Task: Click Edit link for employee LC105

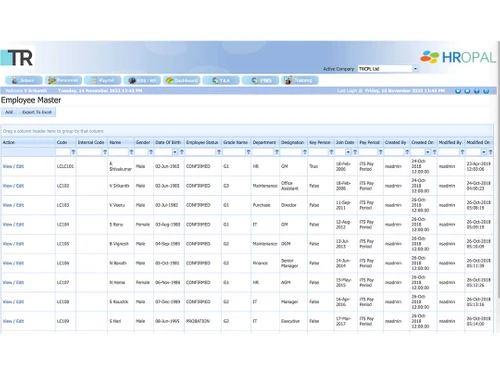Action: click(x=20, y=244)
